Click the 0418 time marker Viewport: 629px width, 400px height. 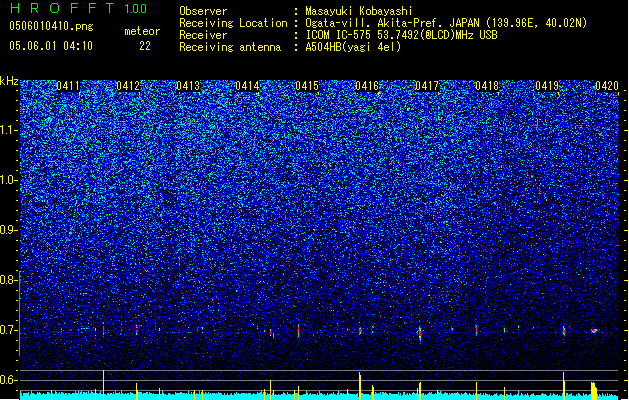coord(487,86)
